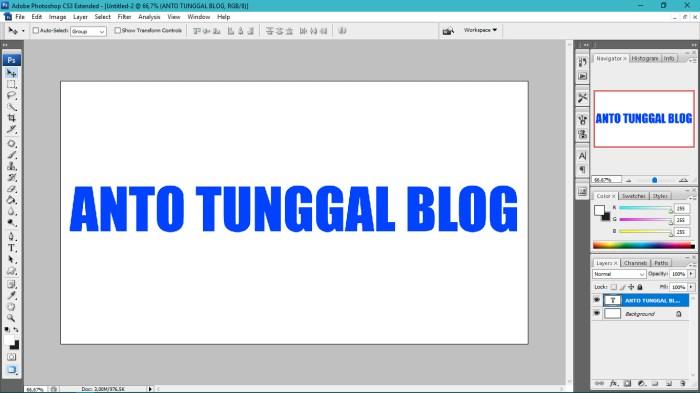Open the Paragraph panel icon in dock
The width and height of the screenshot is (700, 393).
coord(582,169)
